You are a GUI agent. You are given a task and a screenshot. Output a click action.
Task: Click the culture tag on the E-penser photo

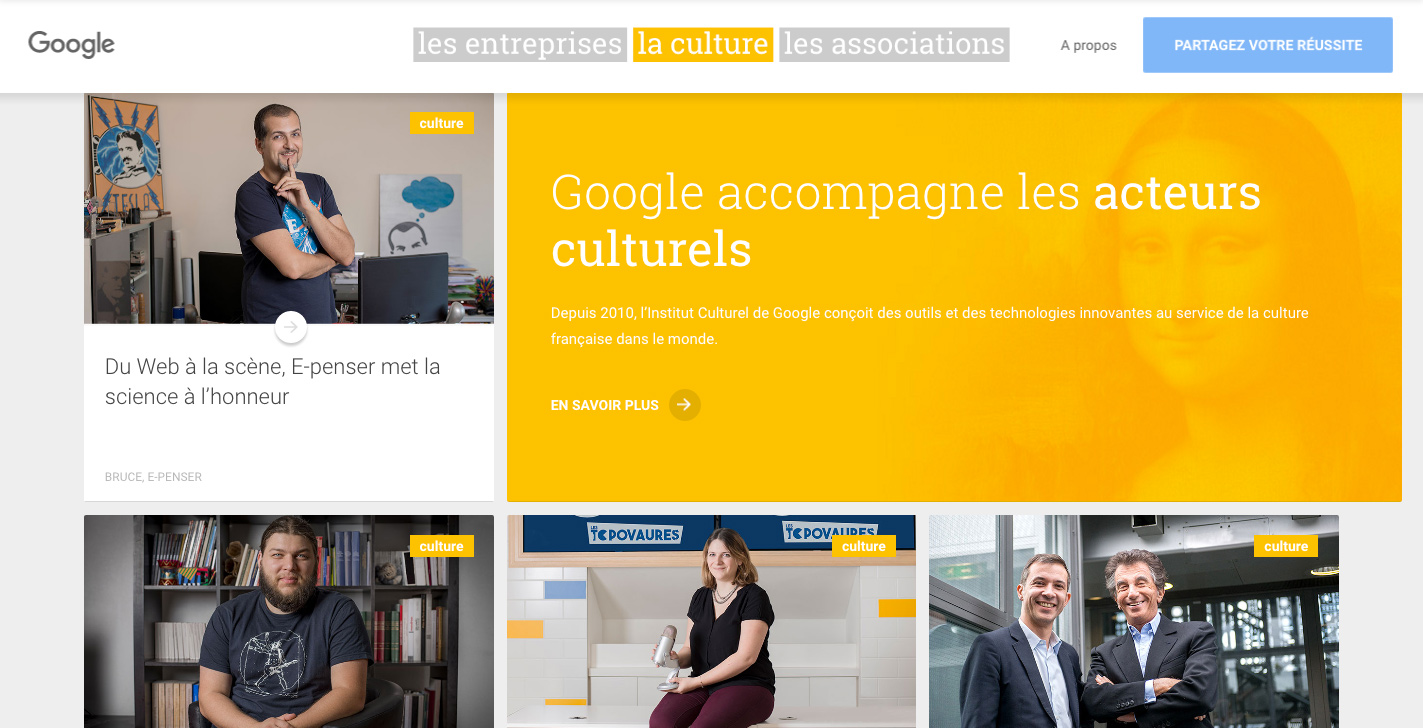tap(441, 123)
